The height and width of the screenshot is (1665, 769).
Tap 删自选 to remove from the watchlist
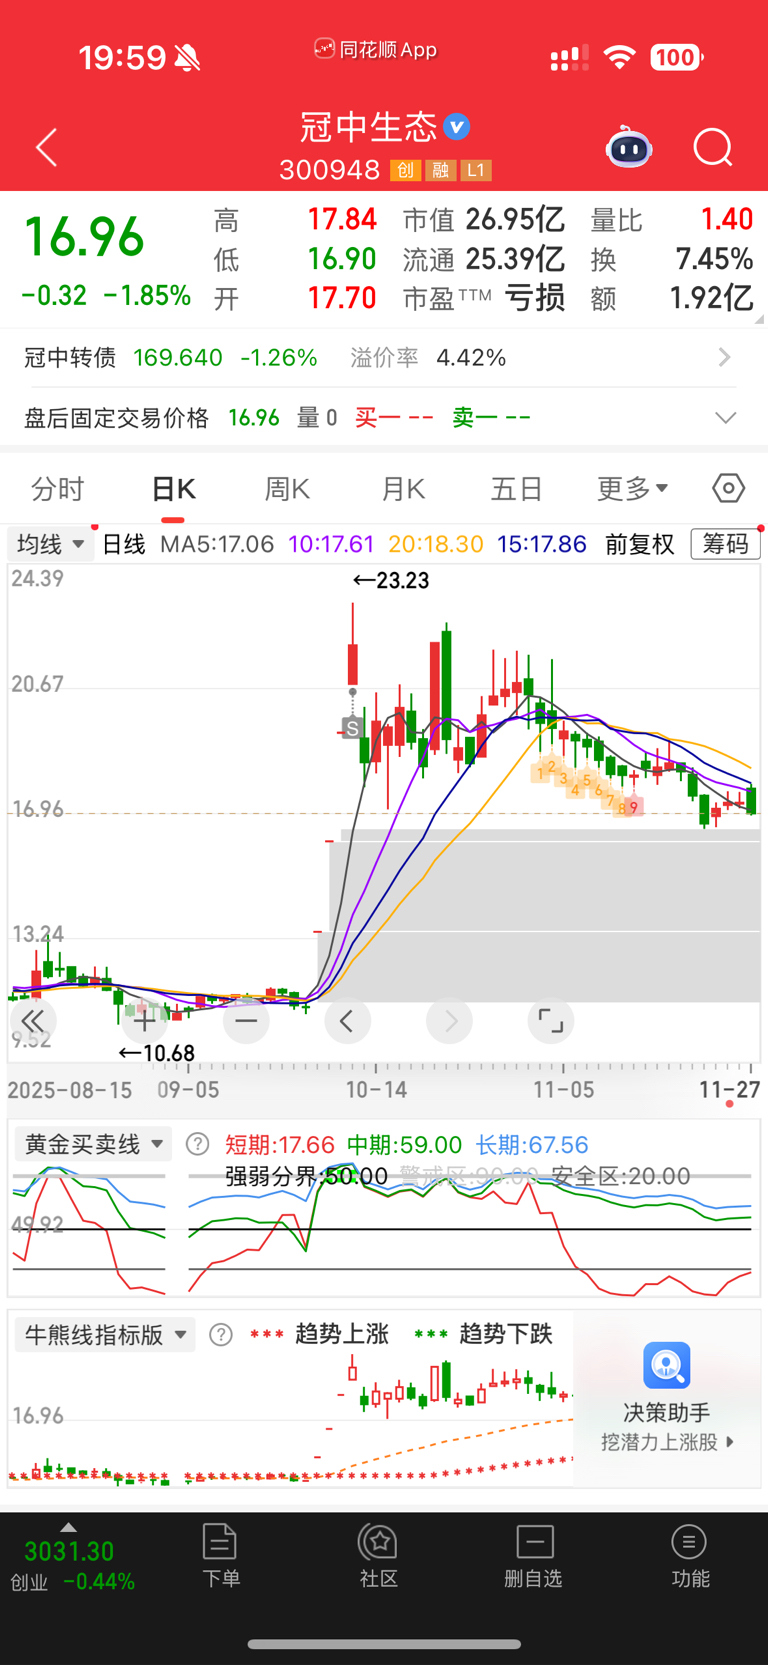pos(534,1556)
